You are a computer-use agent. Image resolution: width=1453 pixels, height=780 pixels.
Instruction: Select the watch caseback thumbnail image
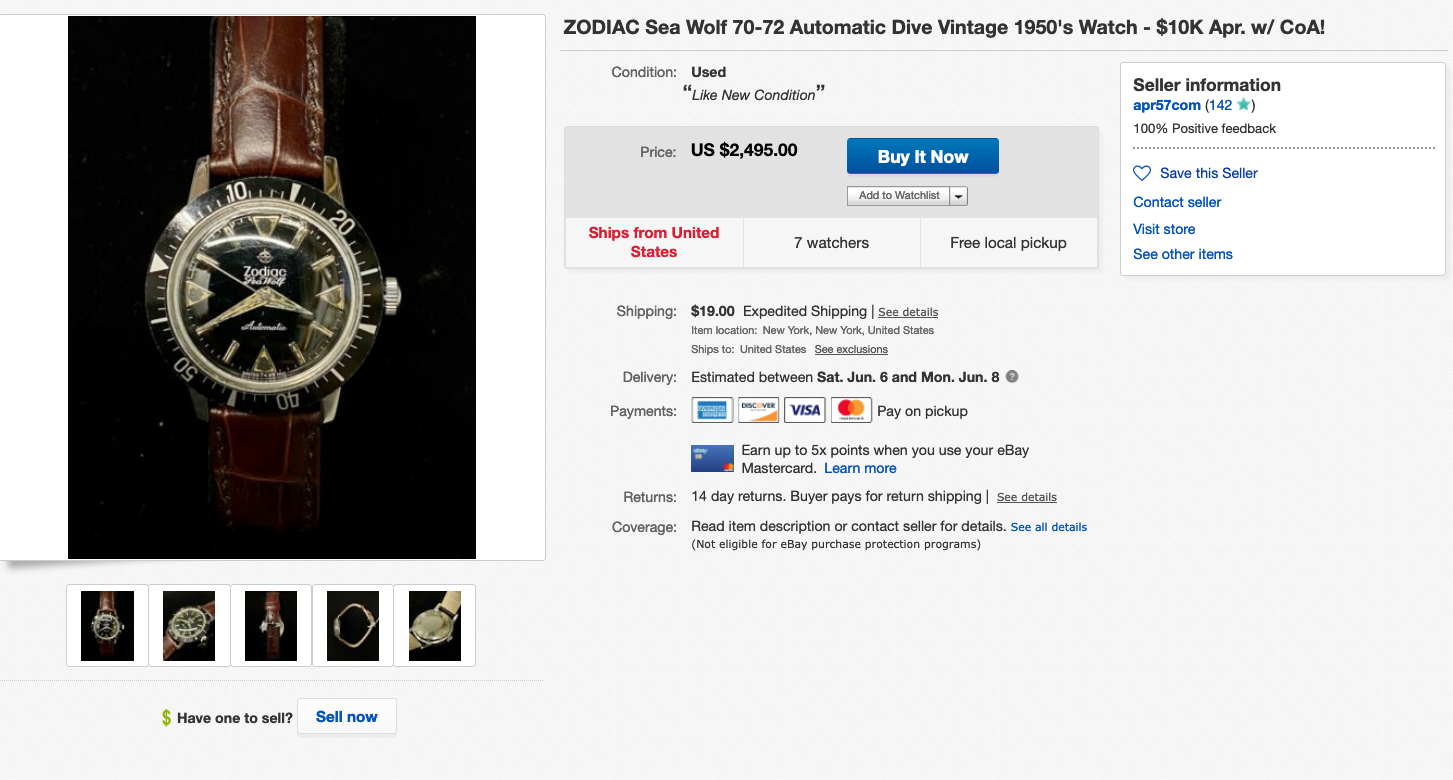tap(435, 625)
